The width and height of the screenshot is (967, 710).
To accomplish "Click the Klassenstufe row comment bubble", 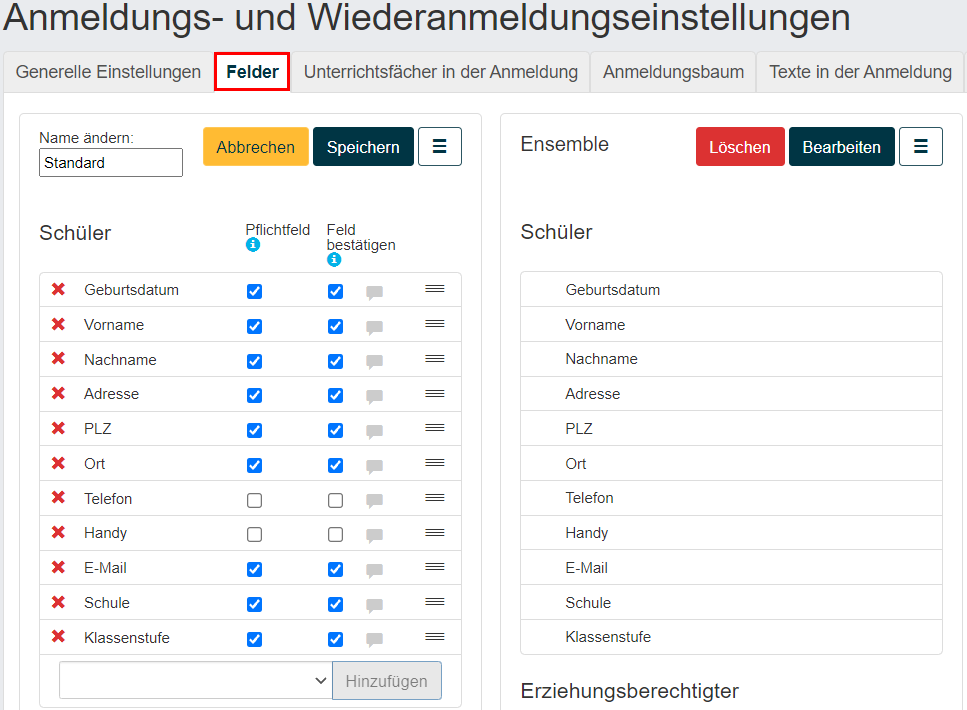I will coord(374,640).
